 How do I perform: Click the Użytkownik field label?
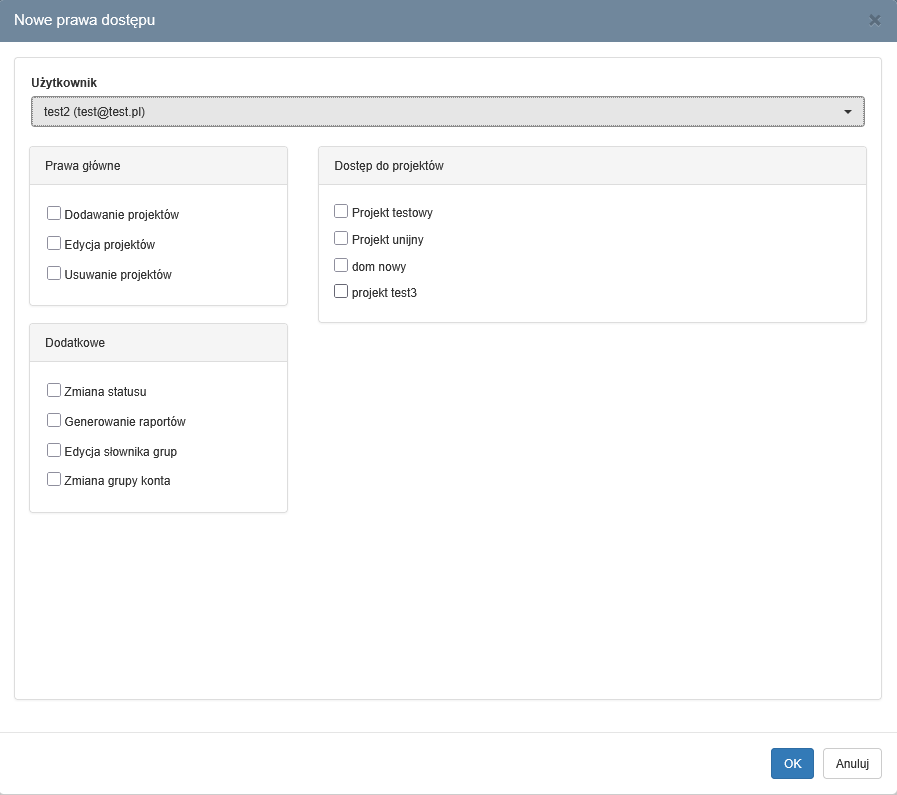64,82
